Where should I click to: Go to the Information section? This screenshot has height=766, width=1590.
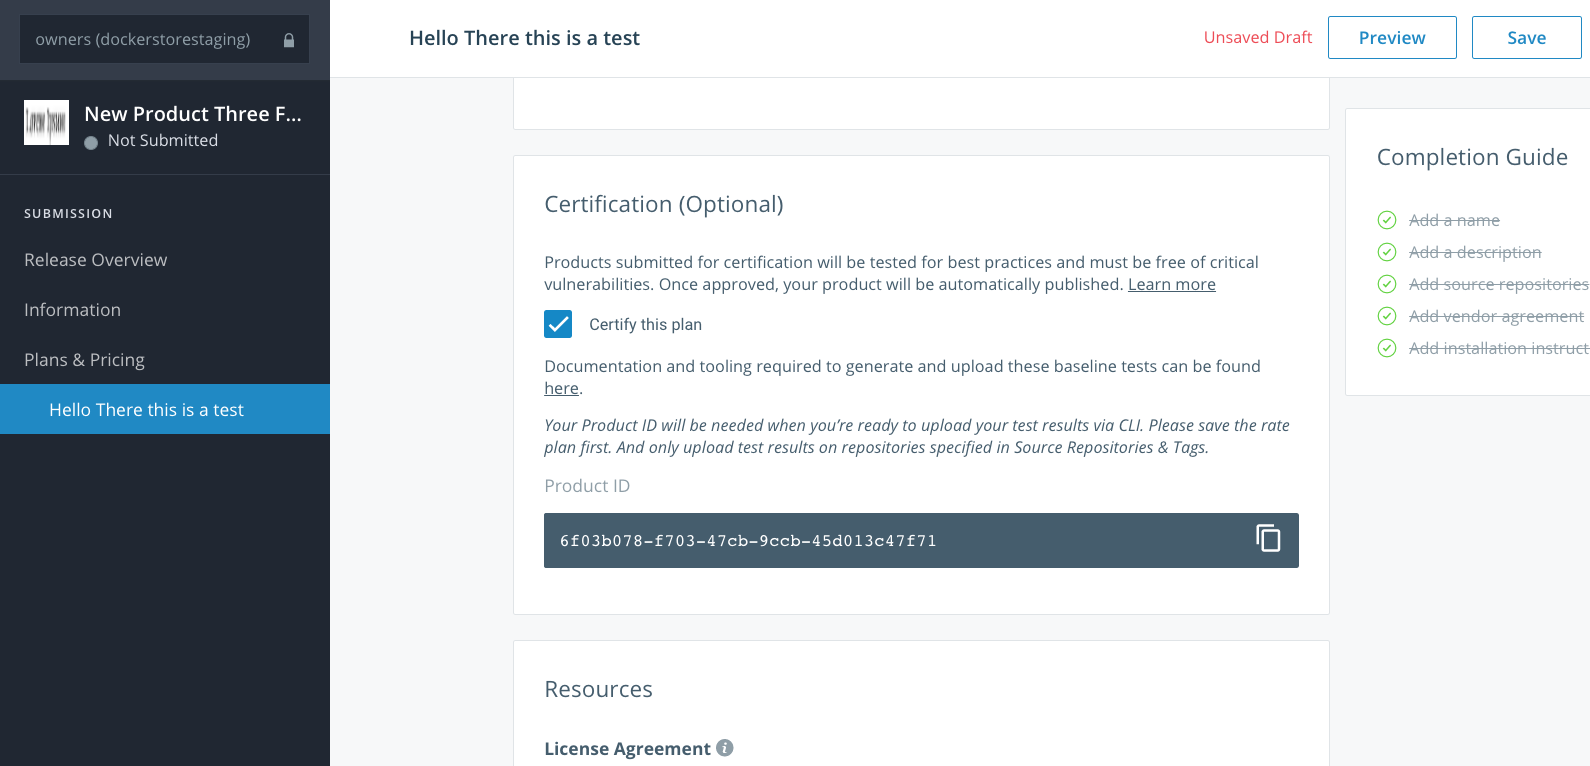pos(73,310)
